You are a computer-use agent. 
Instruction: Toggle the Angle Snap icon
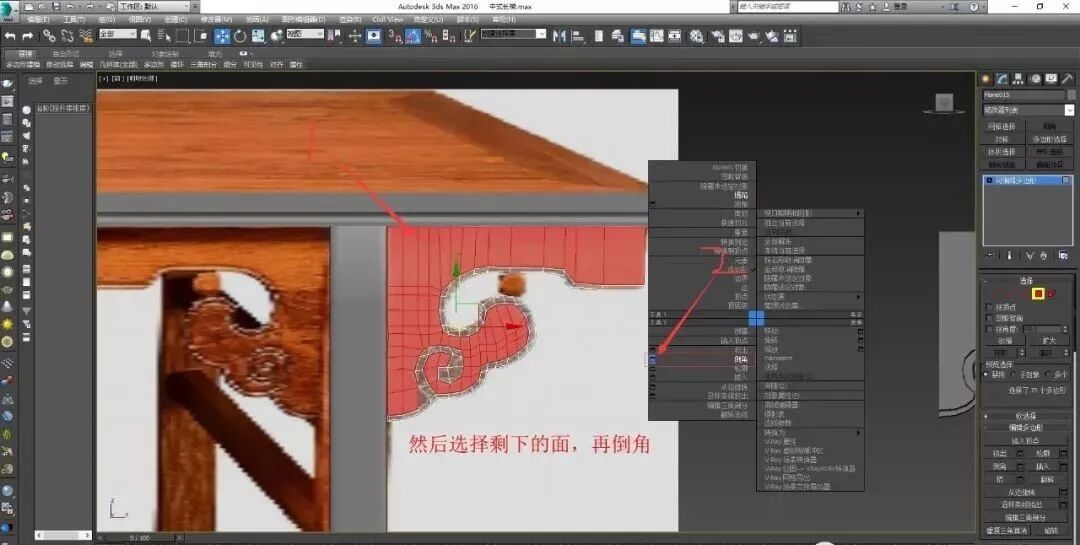point(413,36)
